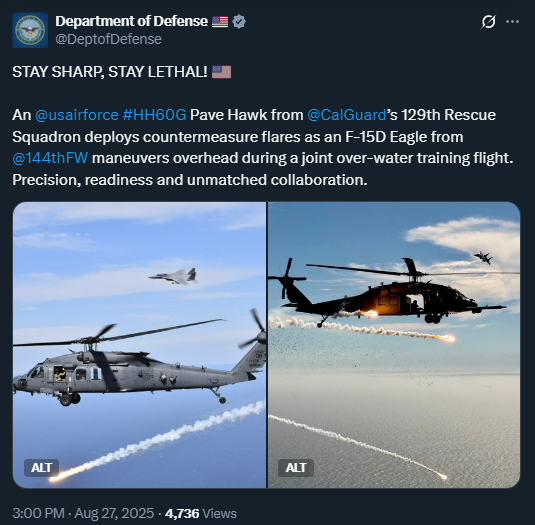Screen dimensions: 535x525
Task: Show ALT text on right silhouette photo
Action: click(x=295, y=468)
